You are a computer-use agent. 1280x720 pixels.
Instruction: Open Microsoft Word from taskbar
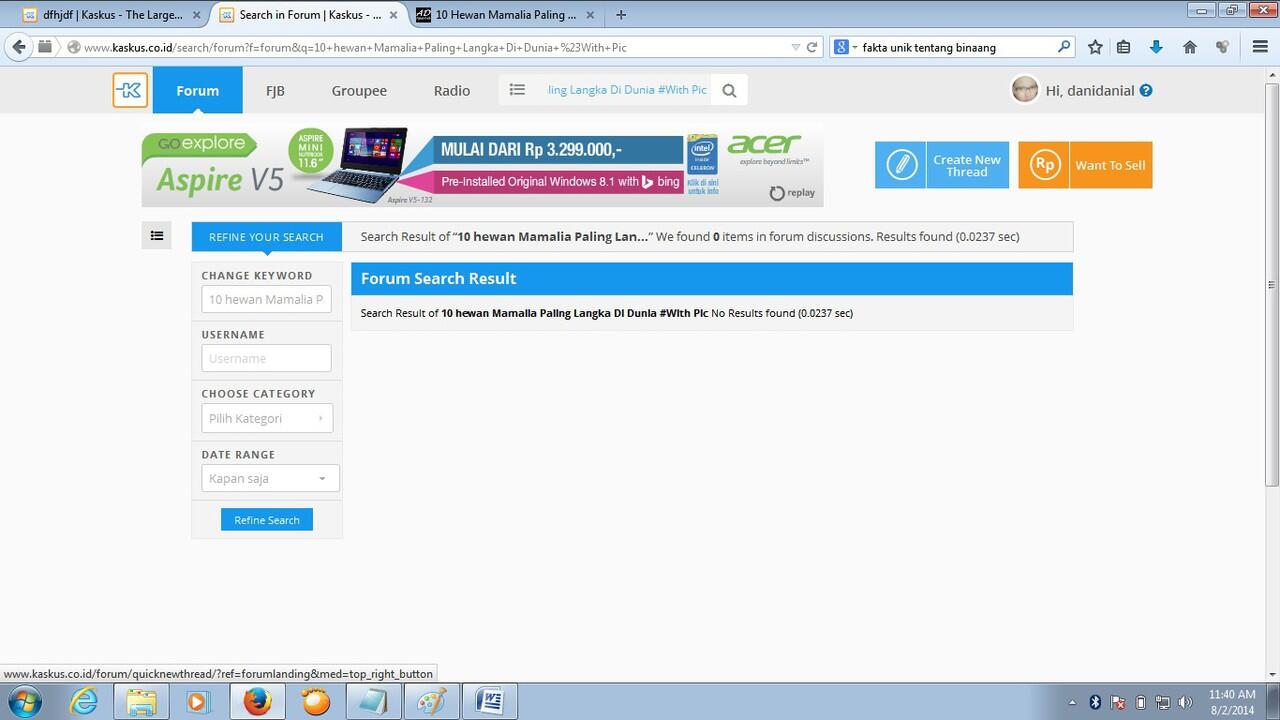point(490,702)
